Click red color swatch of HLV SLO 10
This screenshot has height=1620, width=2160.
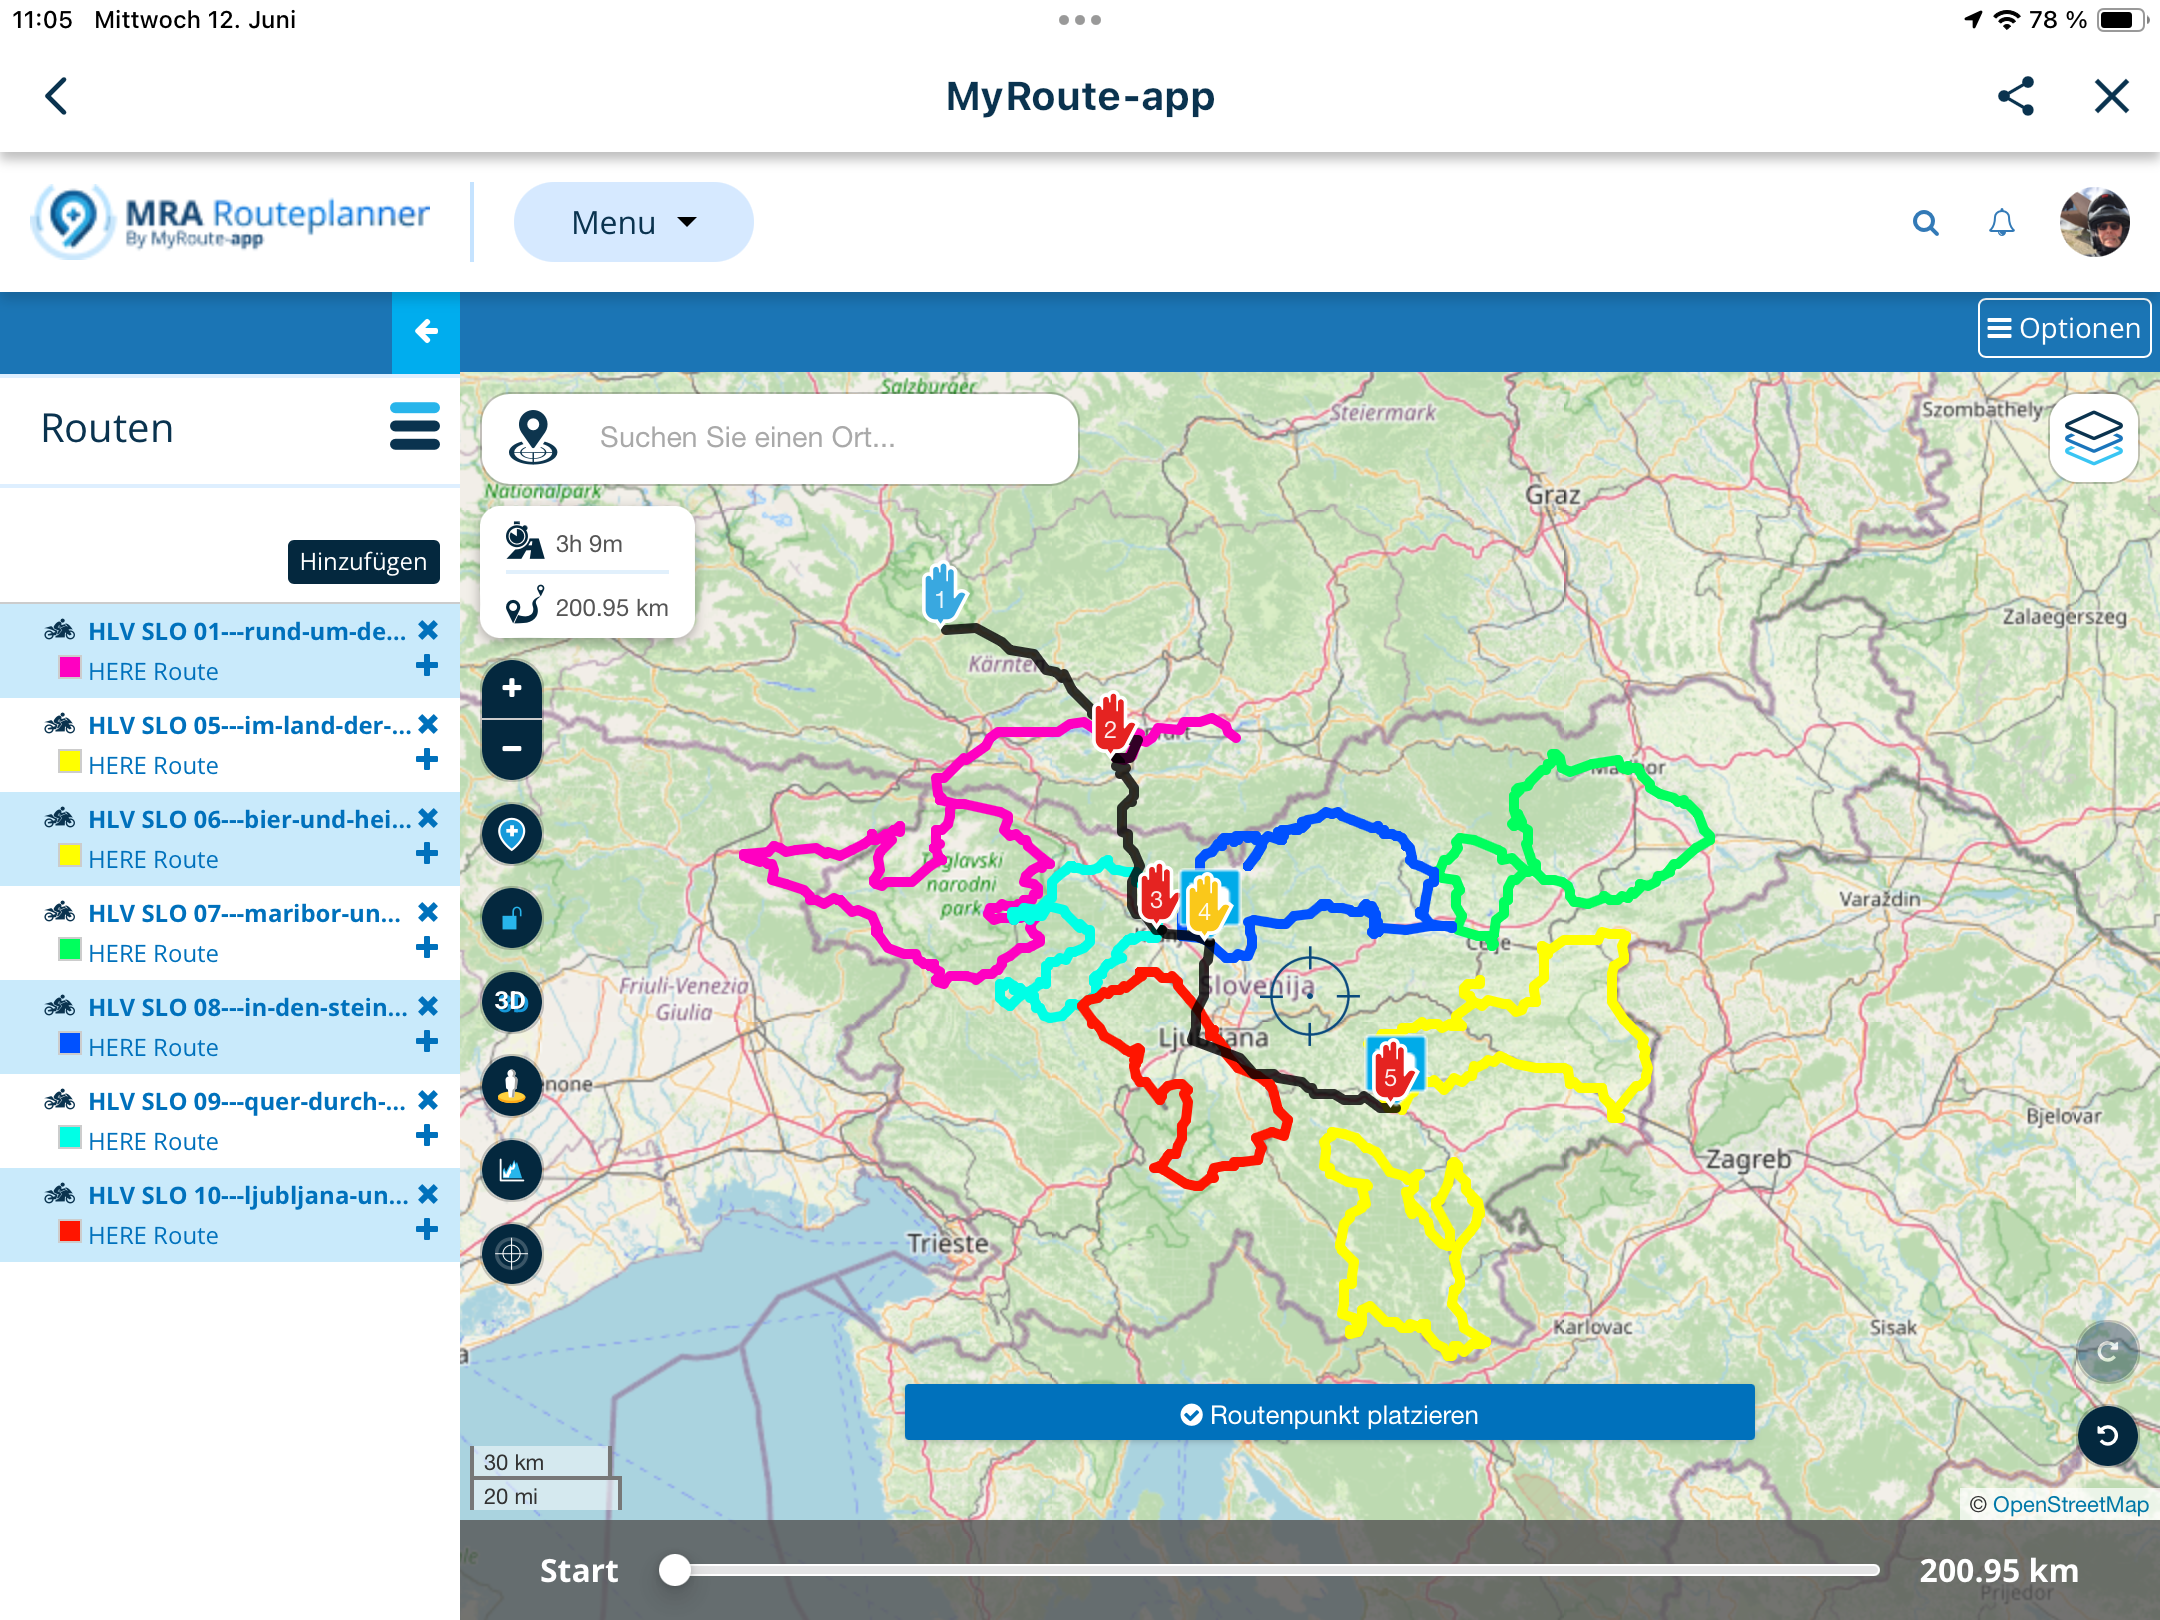pyautogui.click(x=69, y=1232)
